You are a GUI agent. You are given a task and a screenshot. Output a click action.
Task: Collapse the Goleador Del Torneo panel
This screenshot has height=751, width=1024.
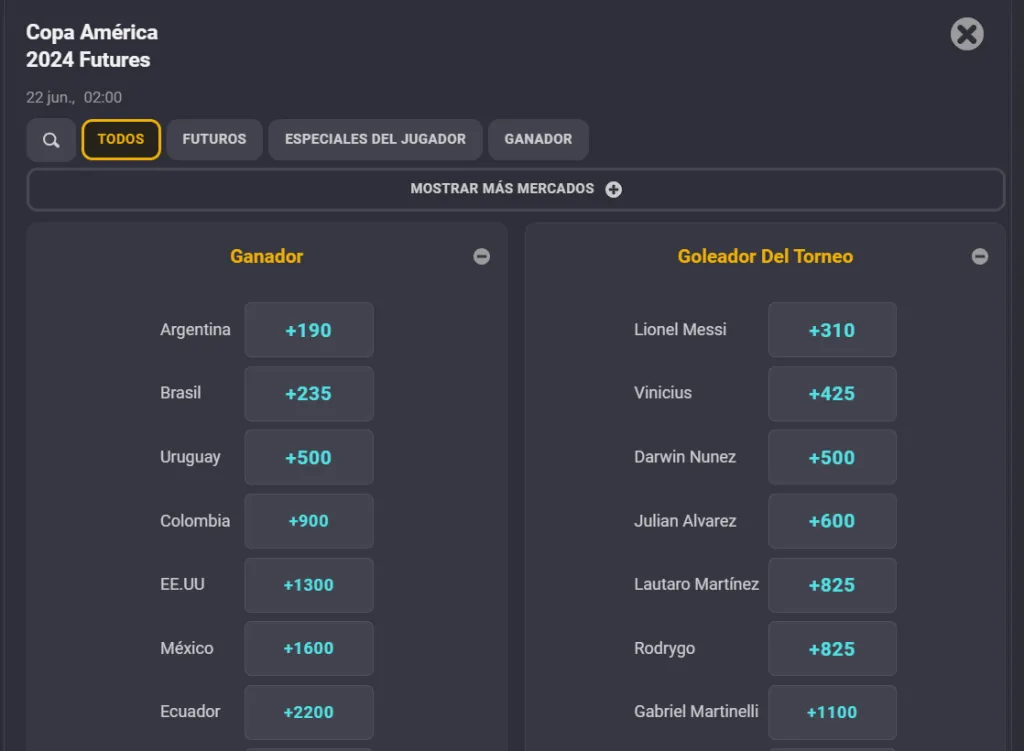click(979, 256)
